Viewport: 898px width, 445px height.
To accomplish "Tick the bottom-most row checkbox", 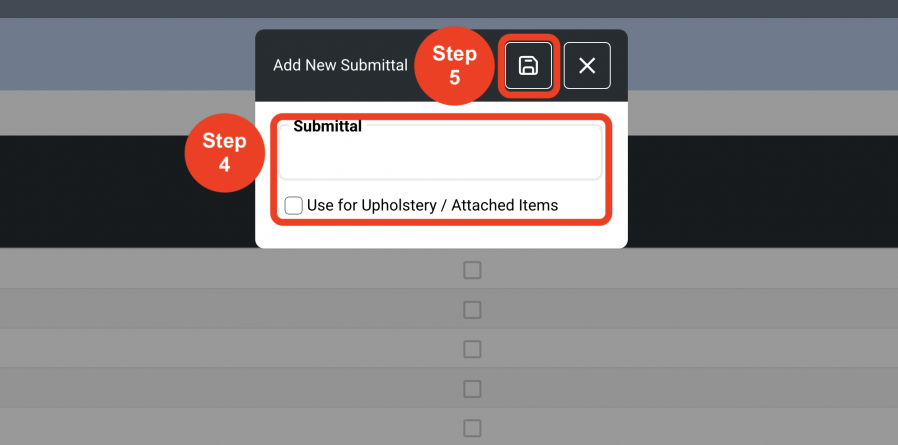I will 472,428.
